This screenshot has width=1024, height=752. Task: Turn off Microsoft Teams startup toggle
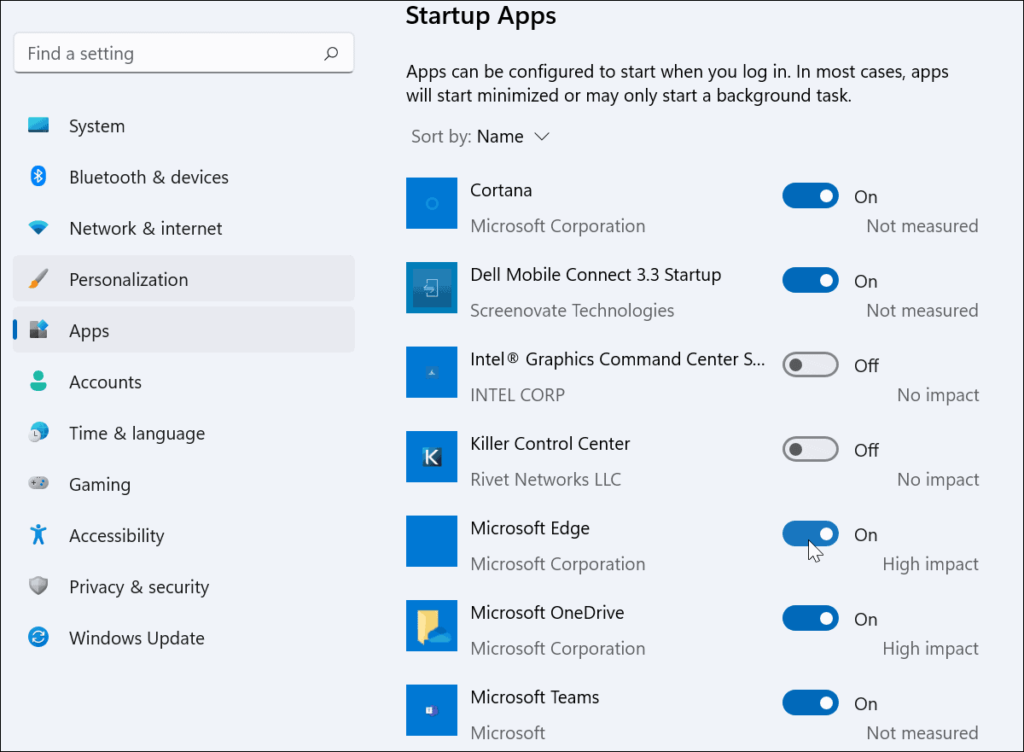pyautogui.click(x=810, y=703)
